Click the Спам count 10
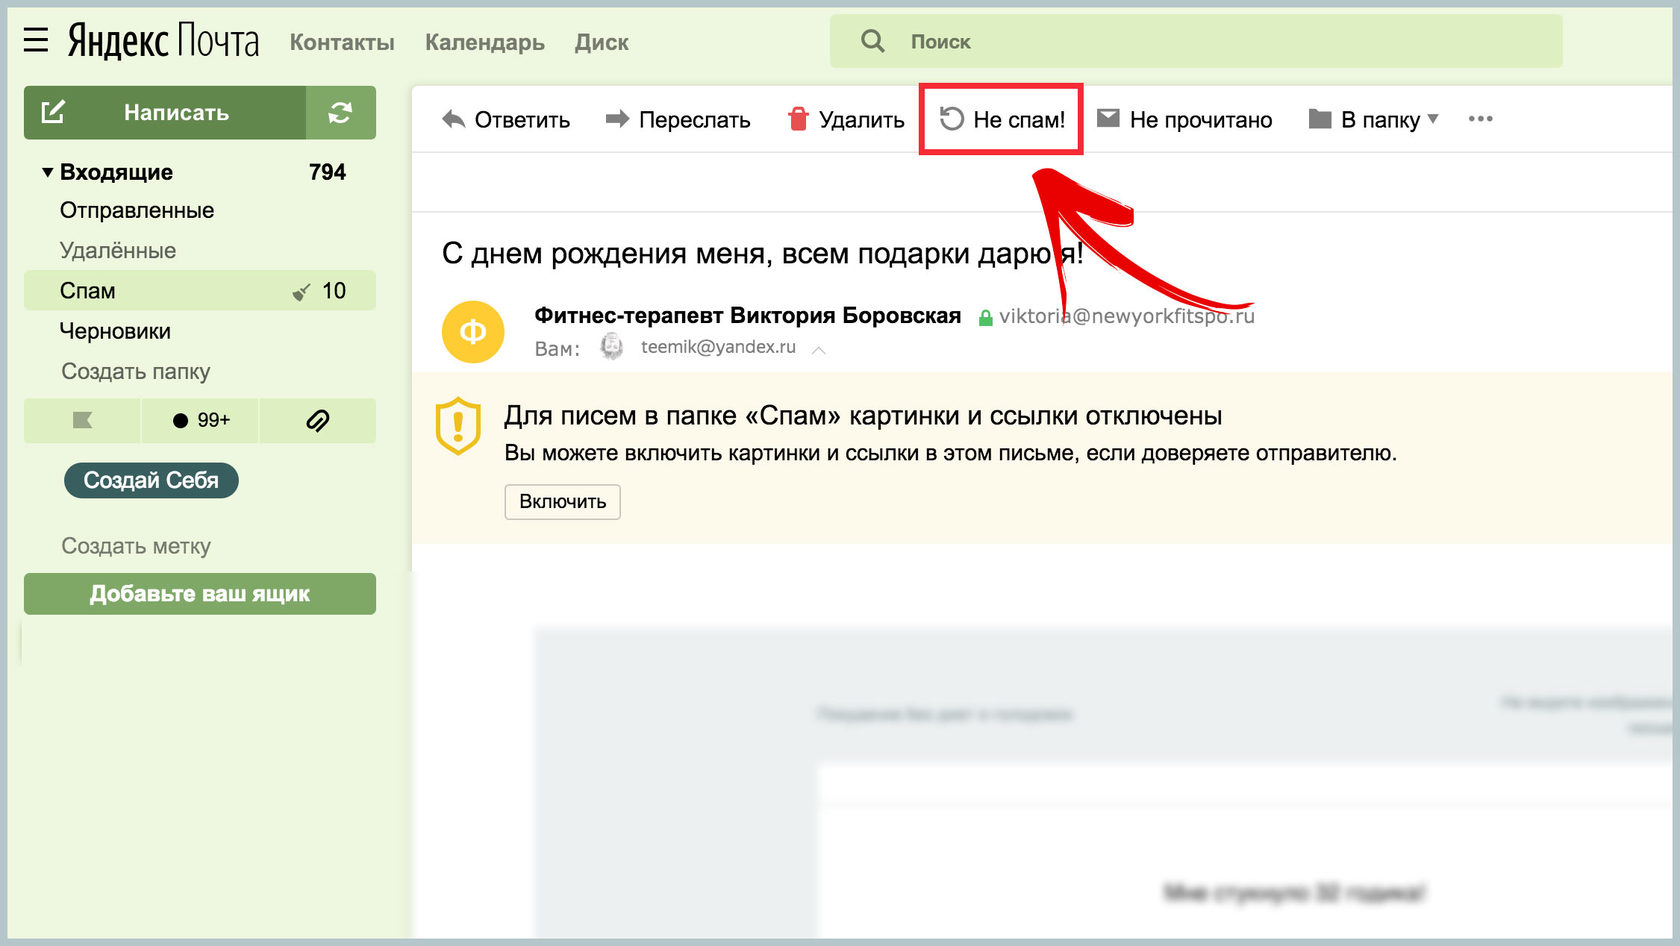 tap(334, 291)
